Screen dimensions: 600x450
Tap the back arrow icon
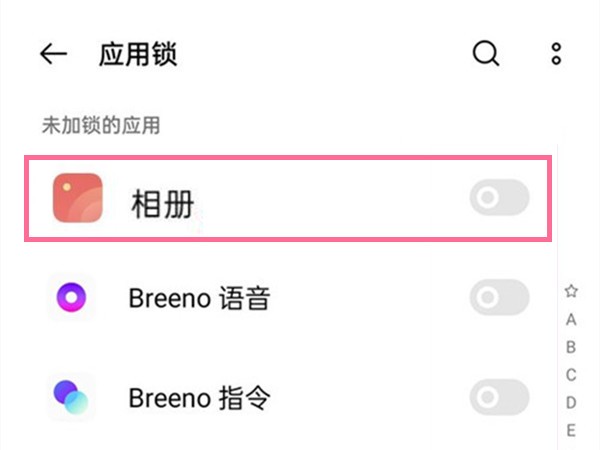[52, 54]
